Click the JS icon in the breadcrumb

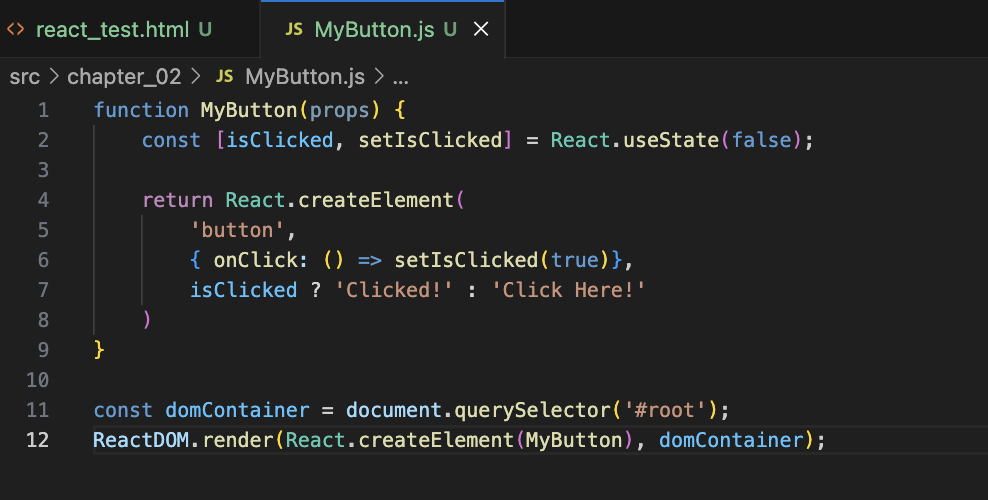click(x=224, y=77)
